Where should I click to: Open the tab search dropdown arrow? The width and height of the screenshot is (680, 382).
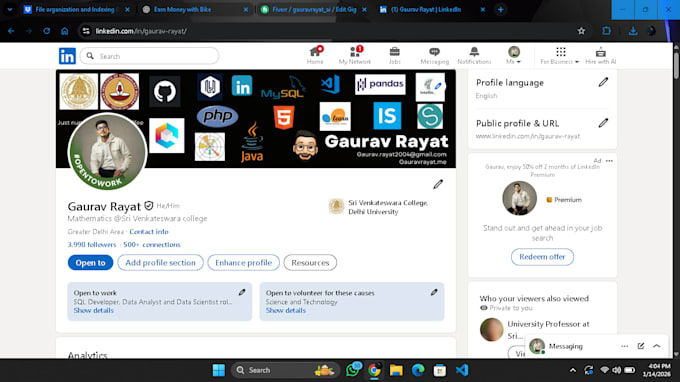(x=10, y=10)
